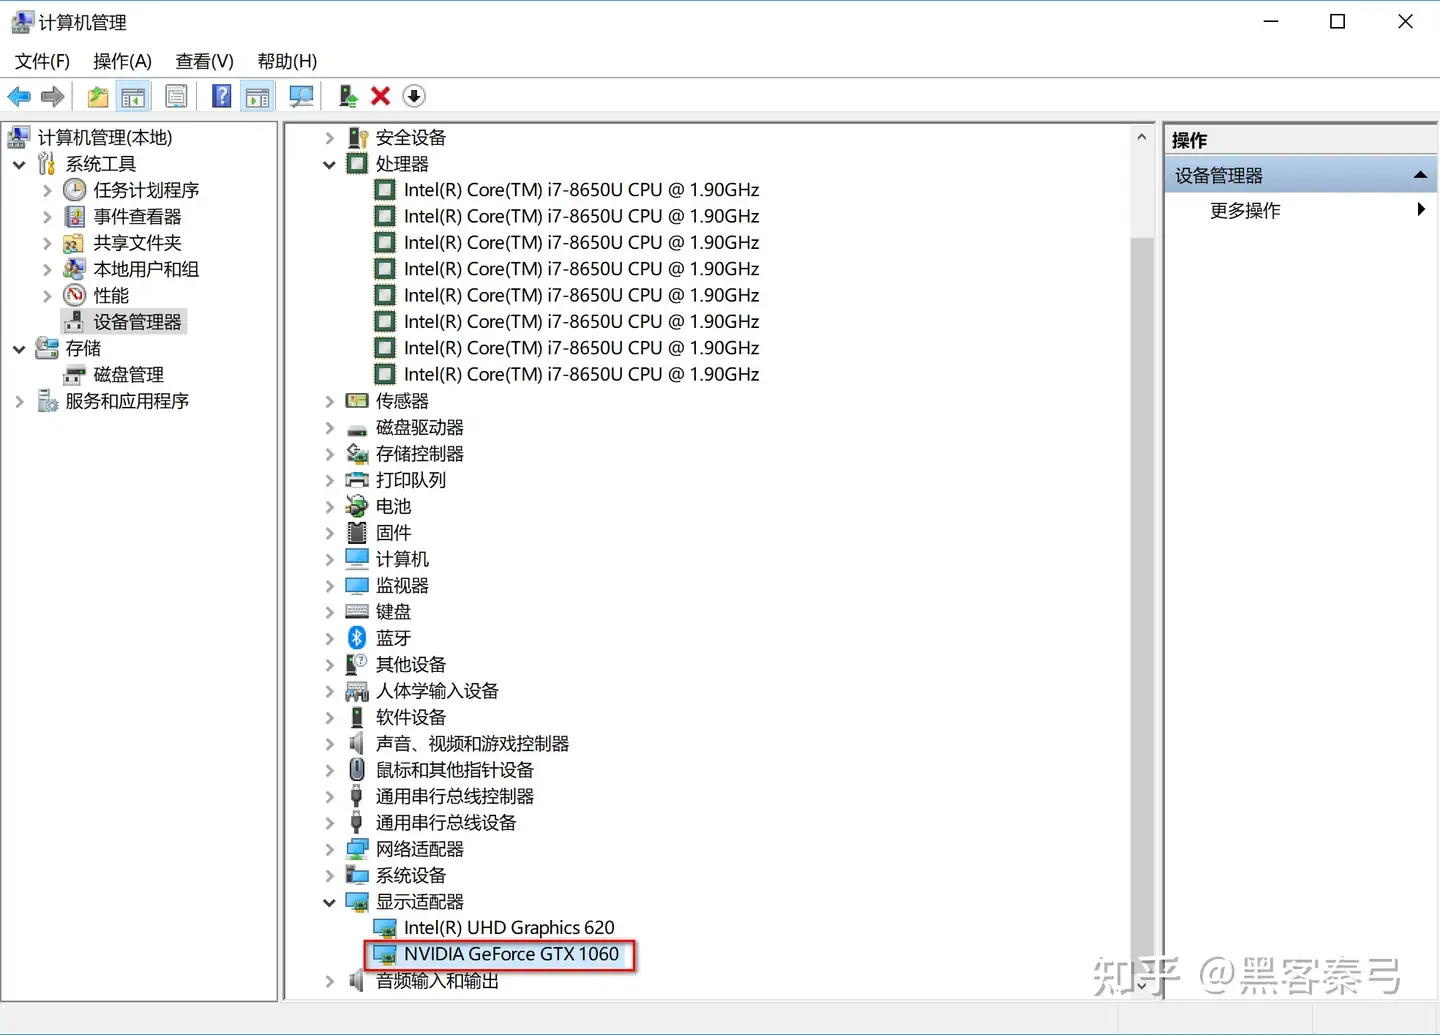Image resolution: width=1440 pixels, height=1035 pixels.
Task: Select the keyboard icon beside 键盘
Action: [357, 611]
